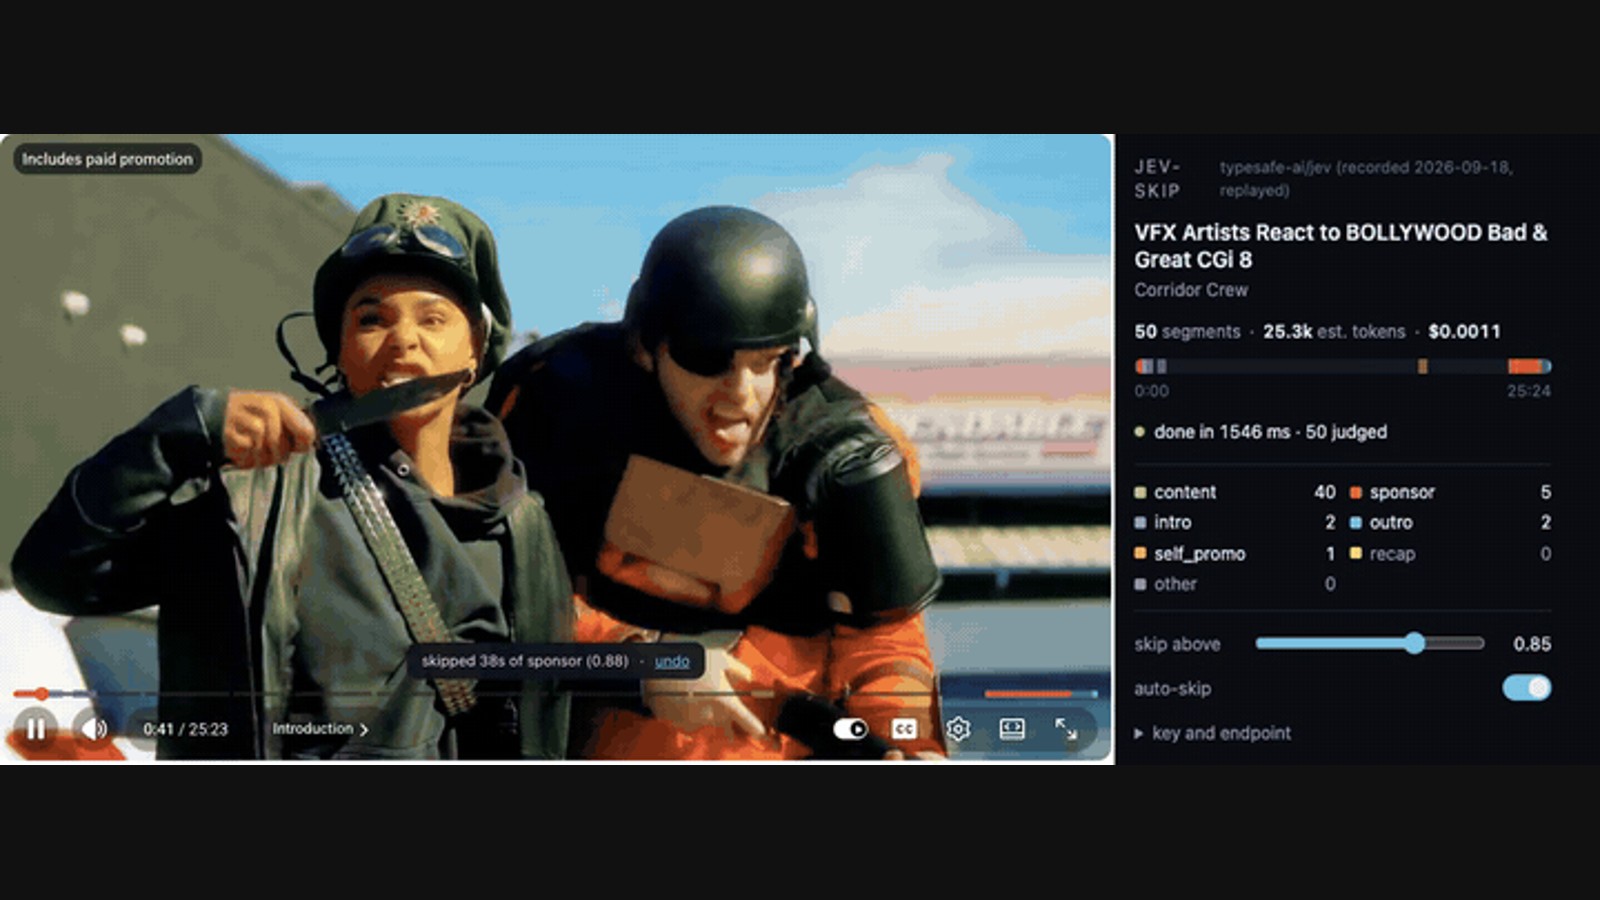The width and height of the screenshot is (1600, 900).
Task: Mute audio using the speaker icon
Action: (x=95, y=728)
